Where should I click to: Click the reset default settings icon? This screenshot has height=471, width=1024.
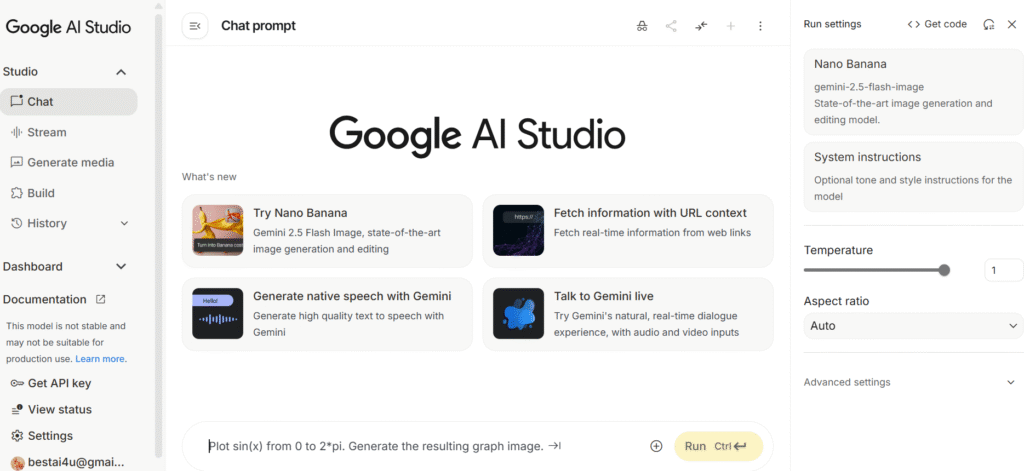tap(989, 24)
